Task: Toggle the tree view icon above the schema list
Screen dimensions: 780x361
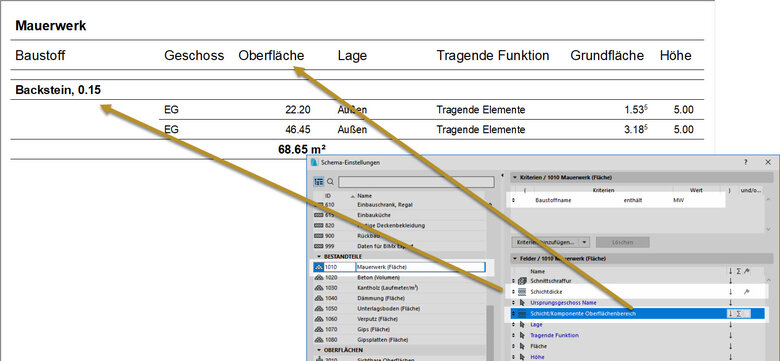Action: (x=318, y=182)
